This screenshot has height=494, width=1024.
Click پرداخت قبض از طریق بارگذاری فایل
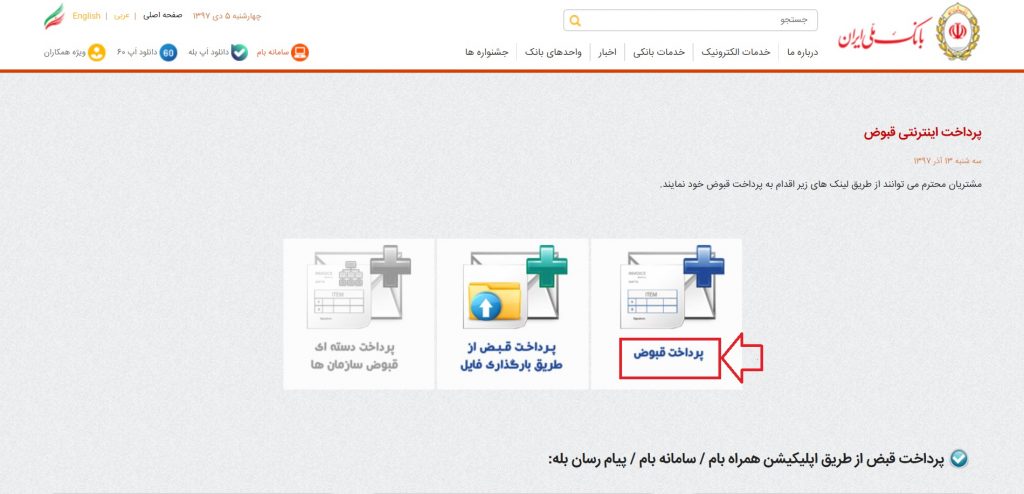(x=511, y=357)
